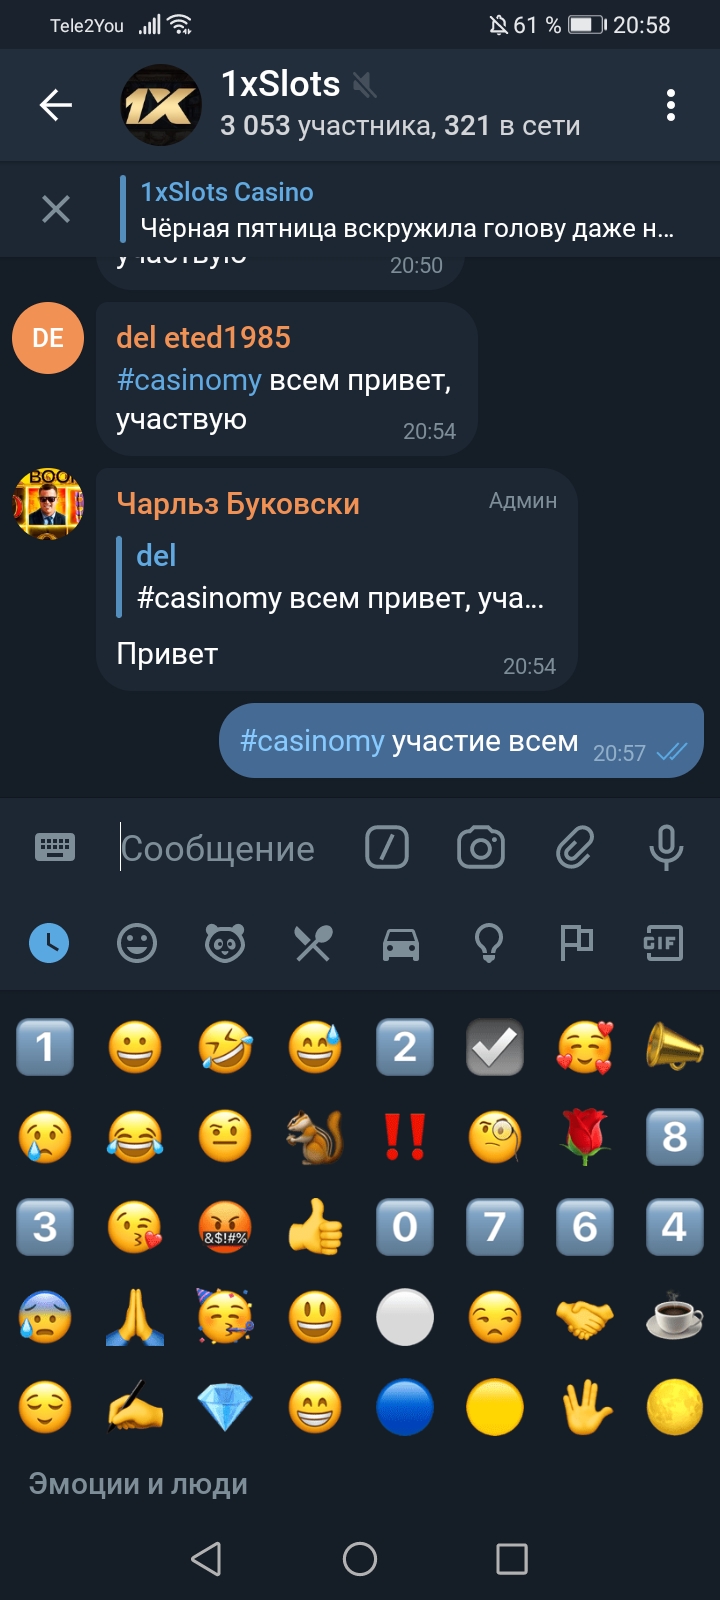Switch to keyboard input icon
The height and width of the screenshot is (1600, 720).
(55, 848)
